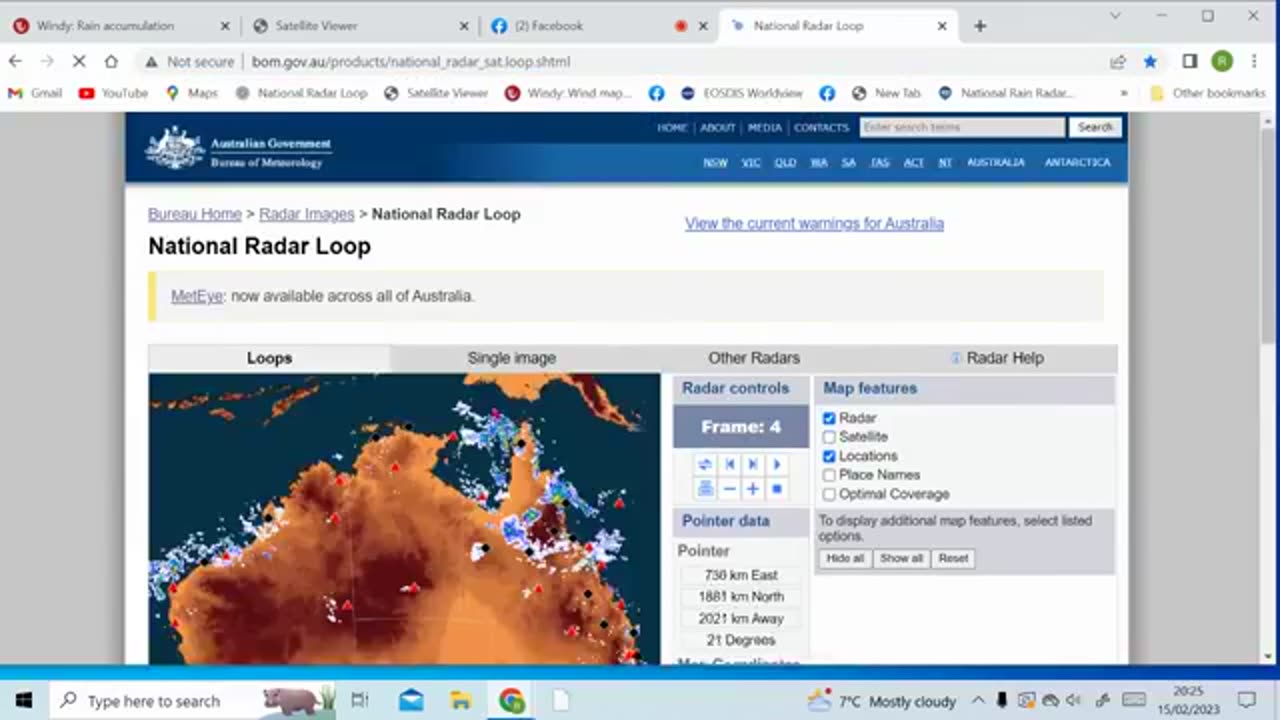Show hidden system tray icons

tap(978, 701)
